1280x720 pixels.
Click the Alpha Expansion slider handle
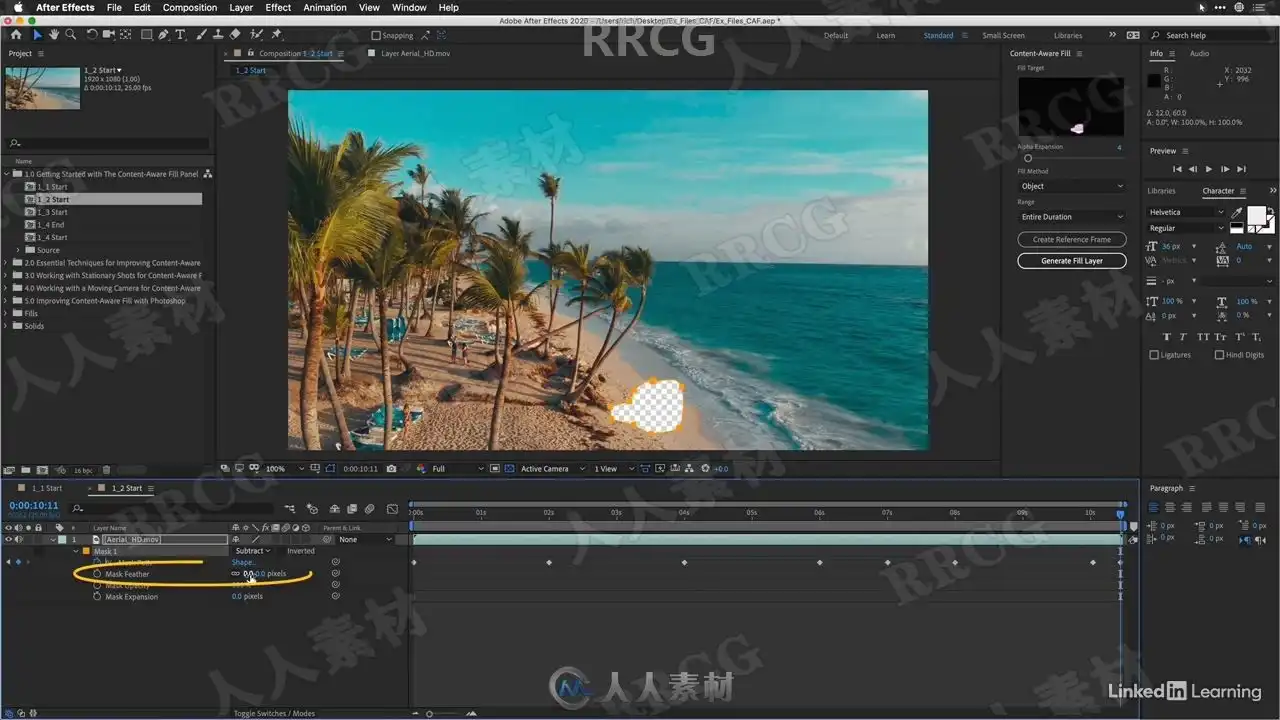pyautogui.click(x=1027, y=158)
